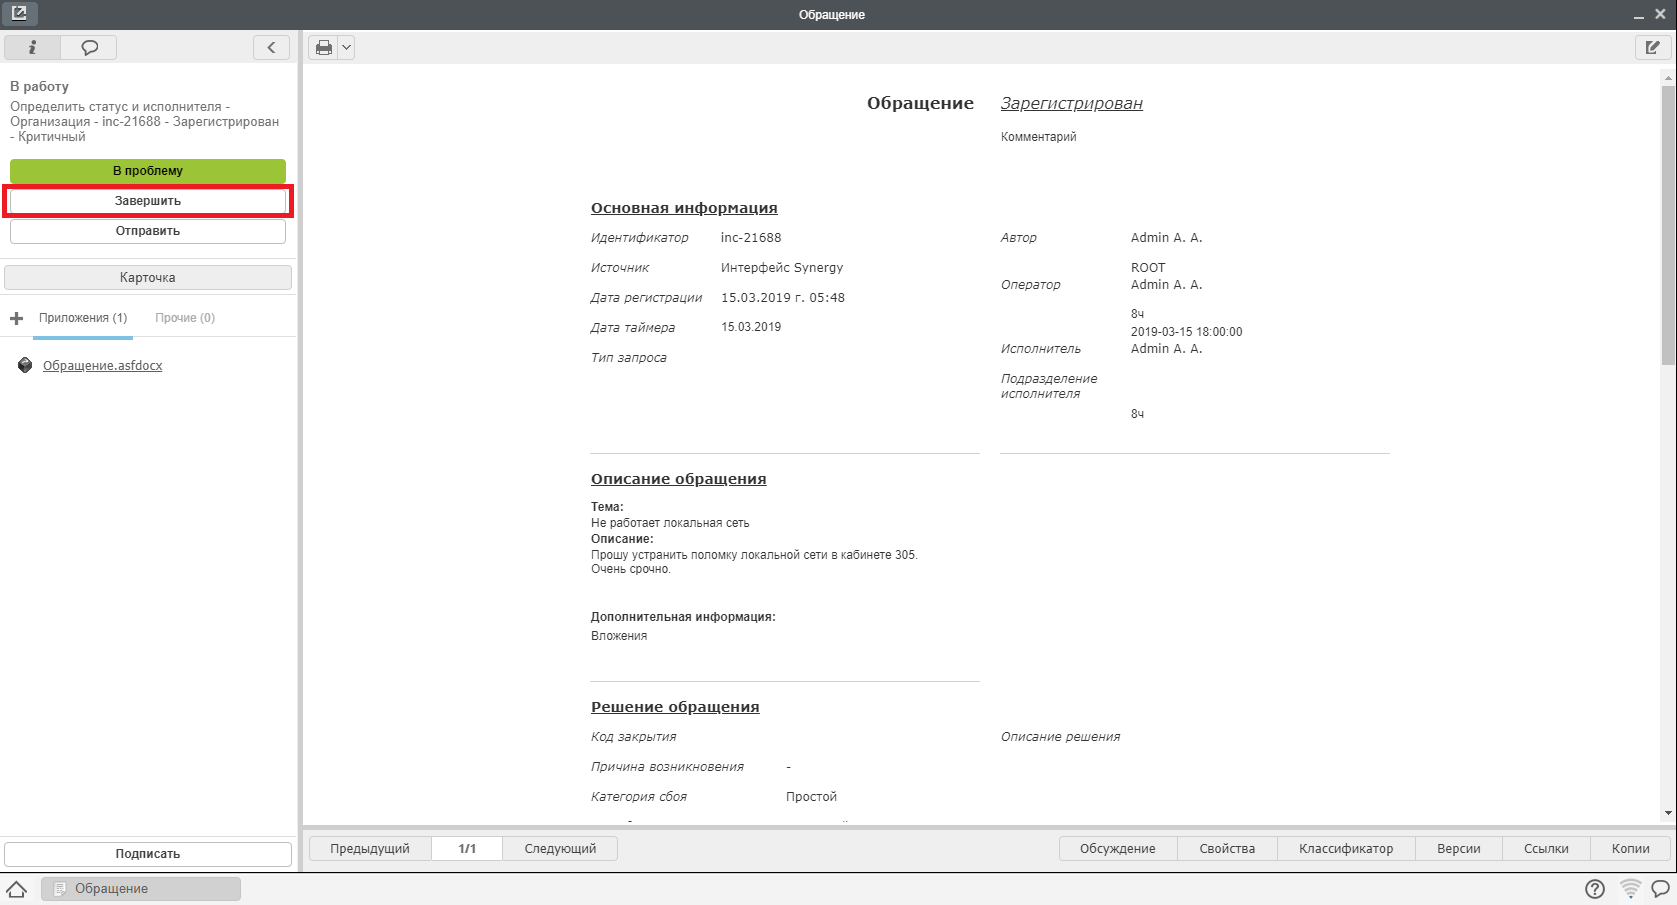Click the 'Основная информация' heading

pos(684,208)
